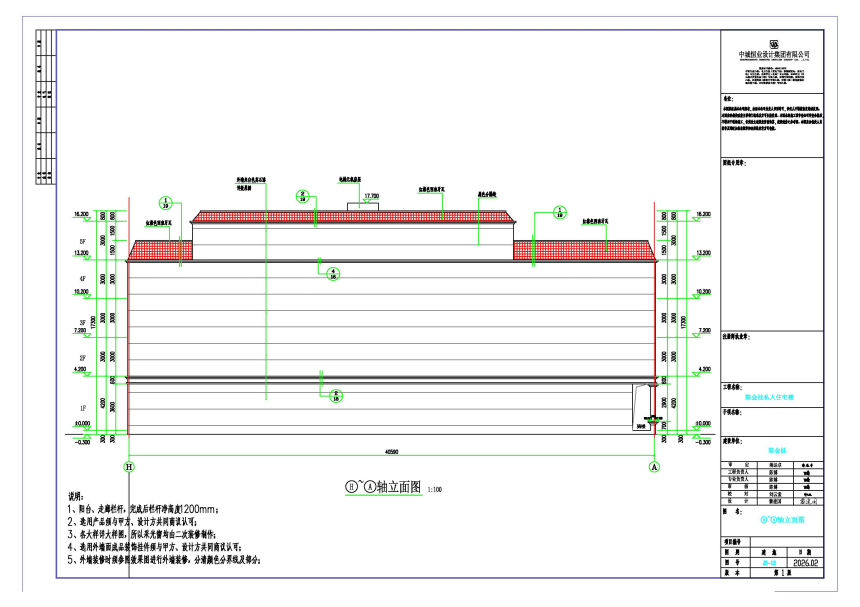Select the 40590 overall width dimension text

click(390, 453)
